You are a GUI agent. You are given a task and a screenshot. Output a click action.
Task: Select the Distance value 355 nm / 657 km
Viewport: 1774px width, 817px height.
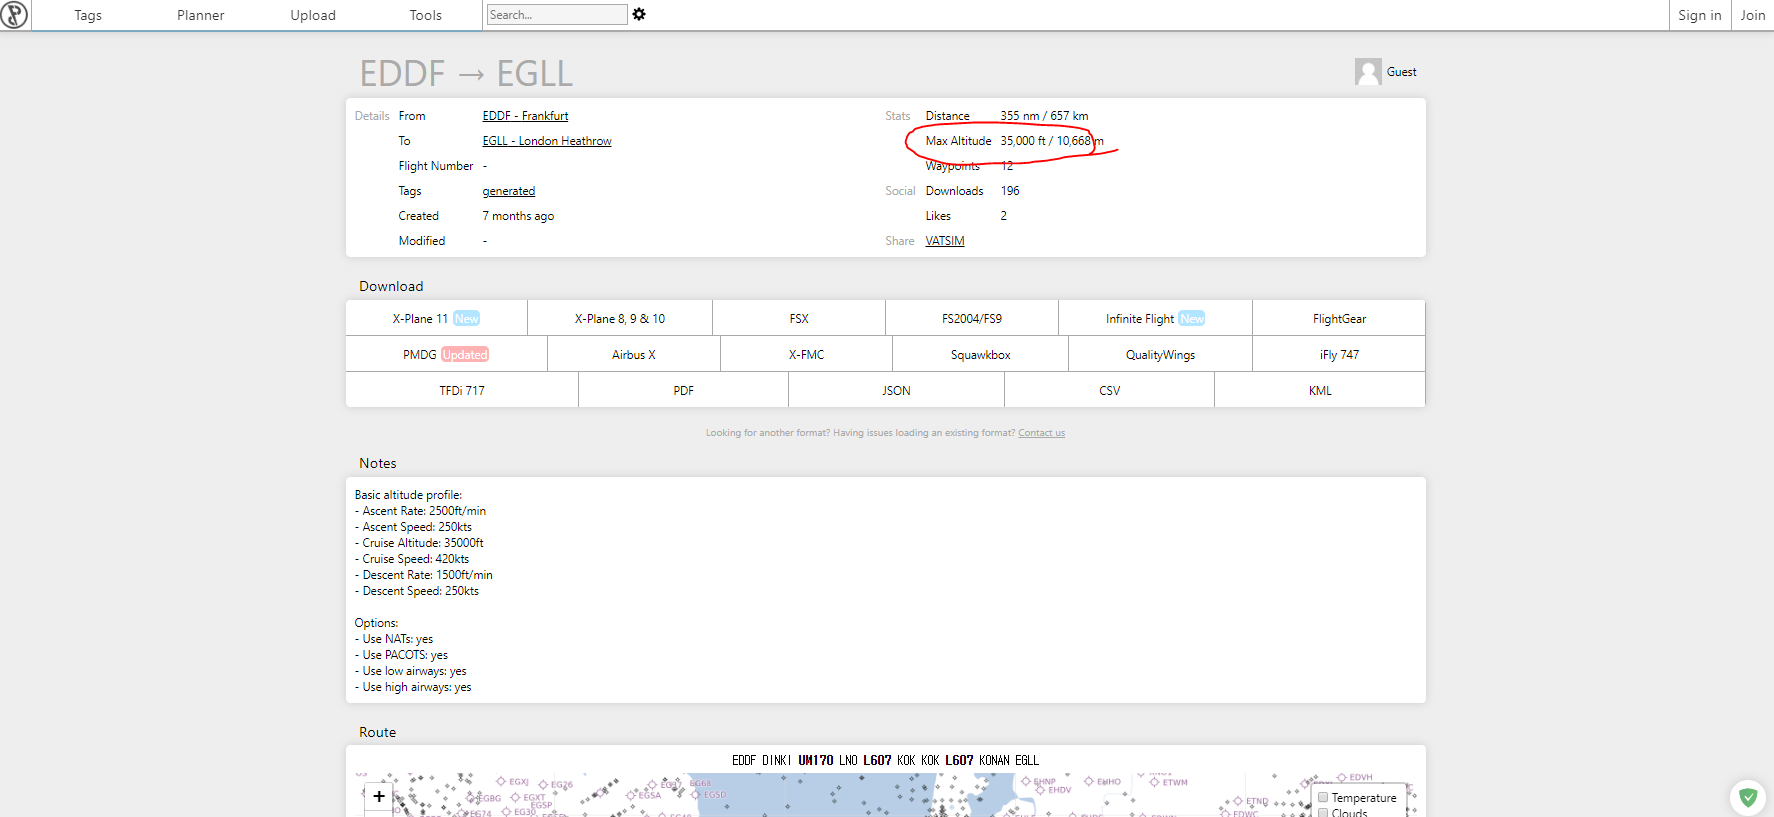coord(1044,116)
